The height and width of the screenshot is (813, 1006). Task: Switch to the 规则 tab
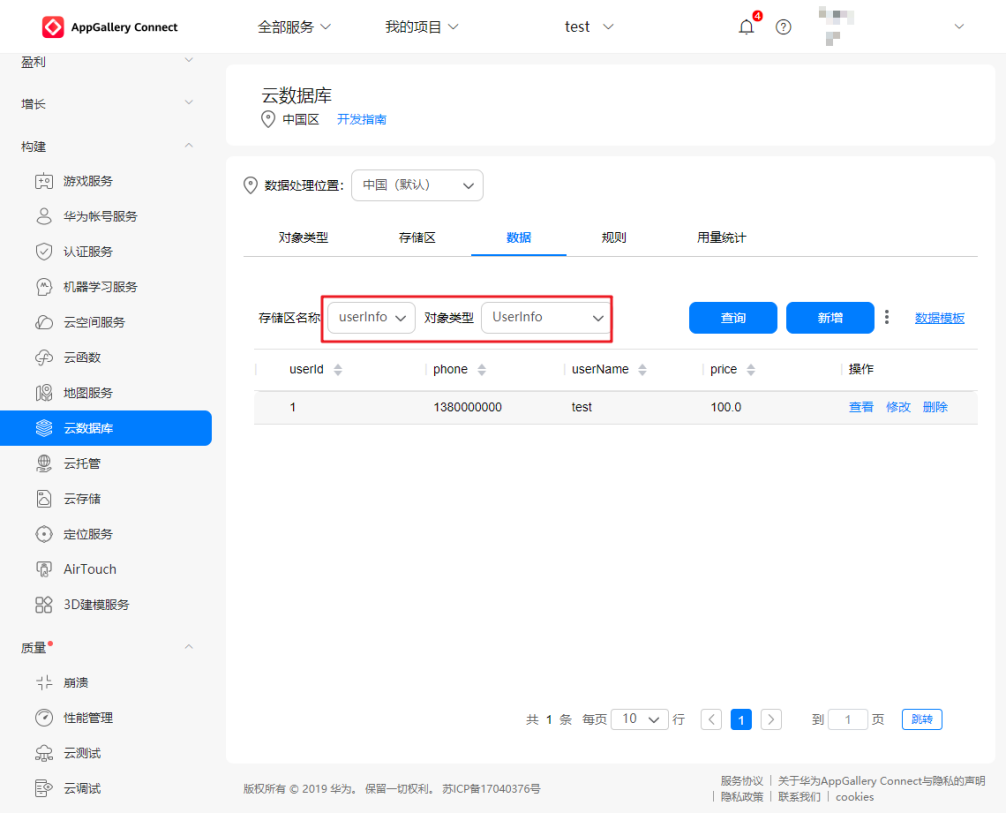tap(613, 237)
